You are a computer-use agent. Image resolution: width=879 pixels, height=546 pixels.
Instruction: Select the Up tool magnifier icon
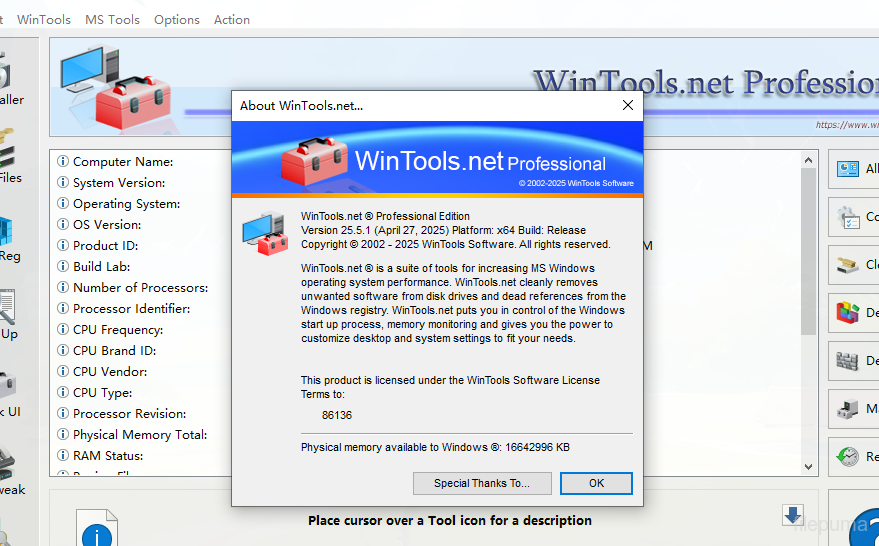(7, 307)
